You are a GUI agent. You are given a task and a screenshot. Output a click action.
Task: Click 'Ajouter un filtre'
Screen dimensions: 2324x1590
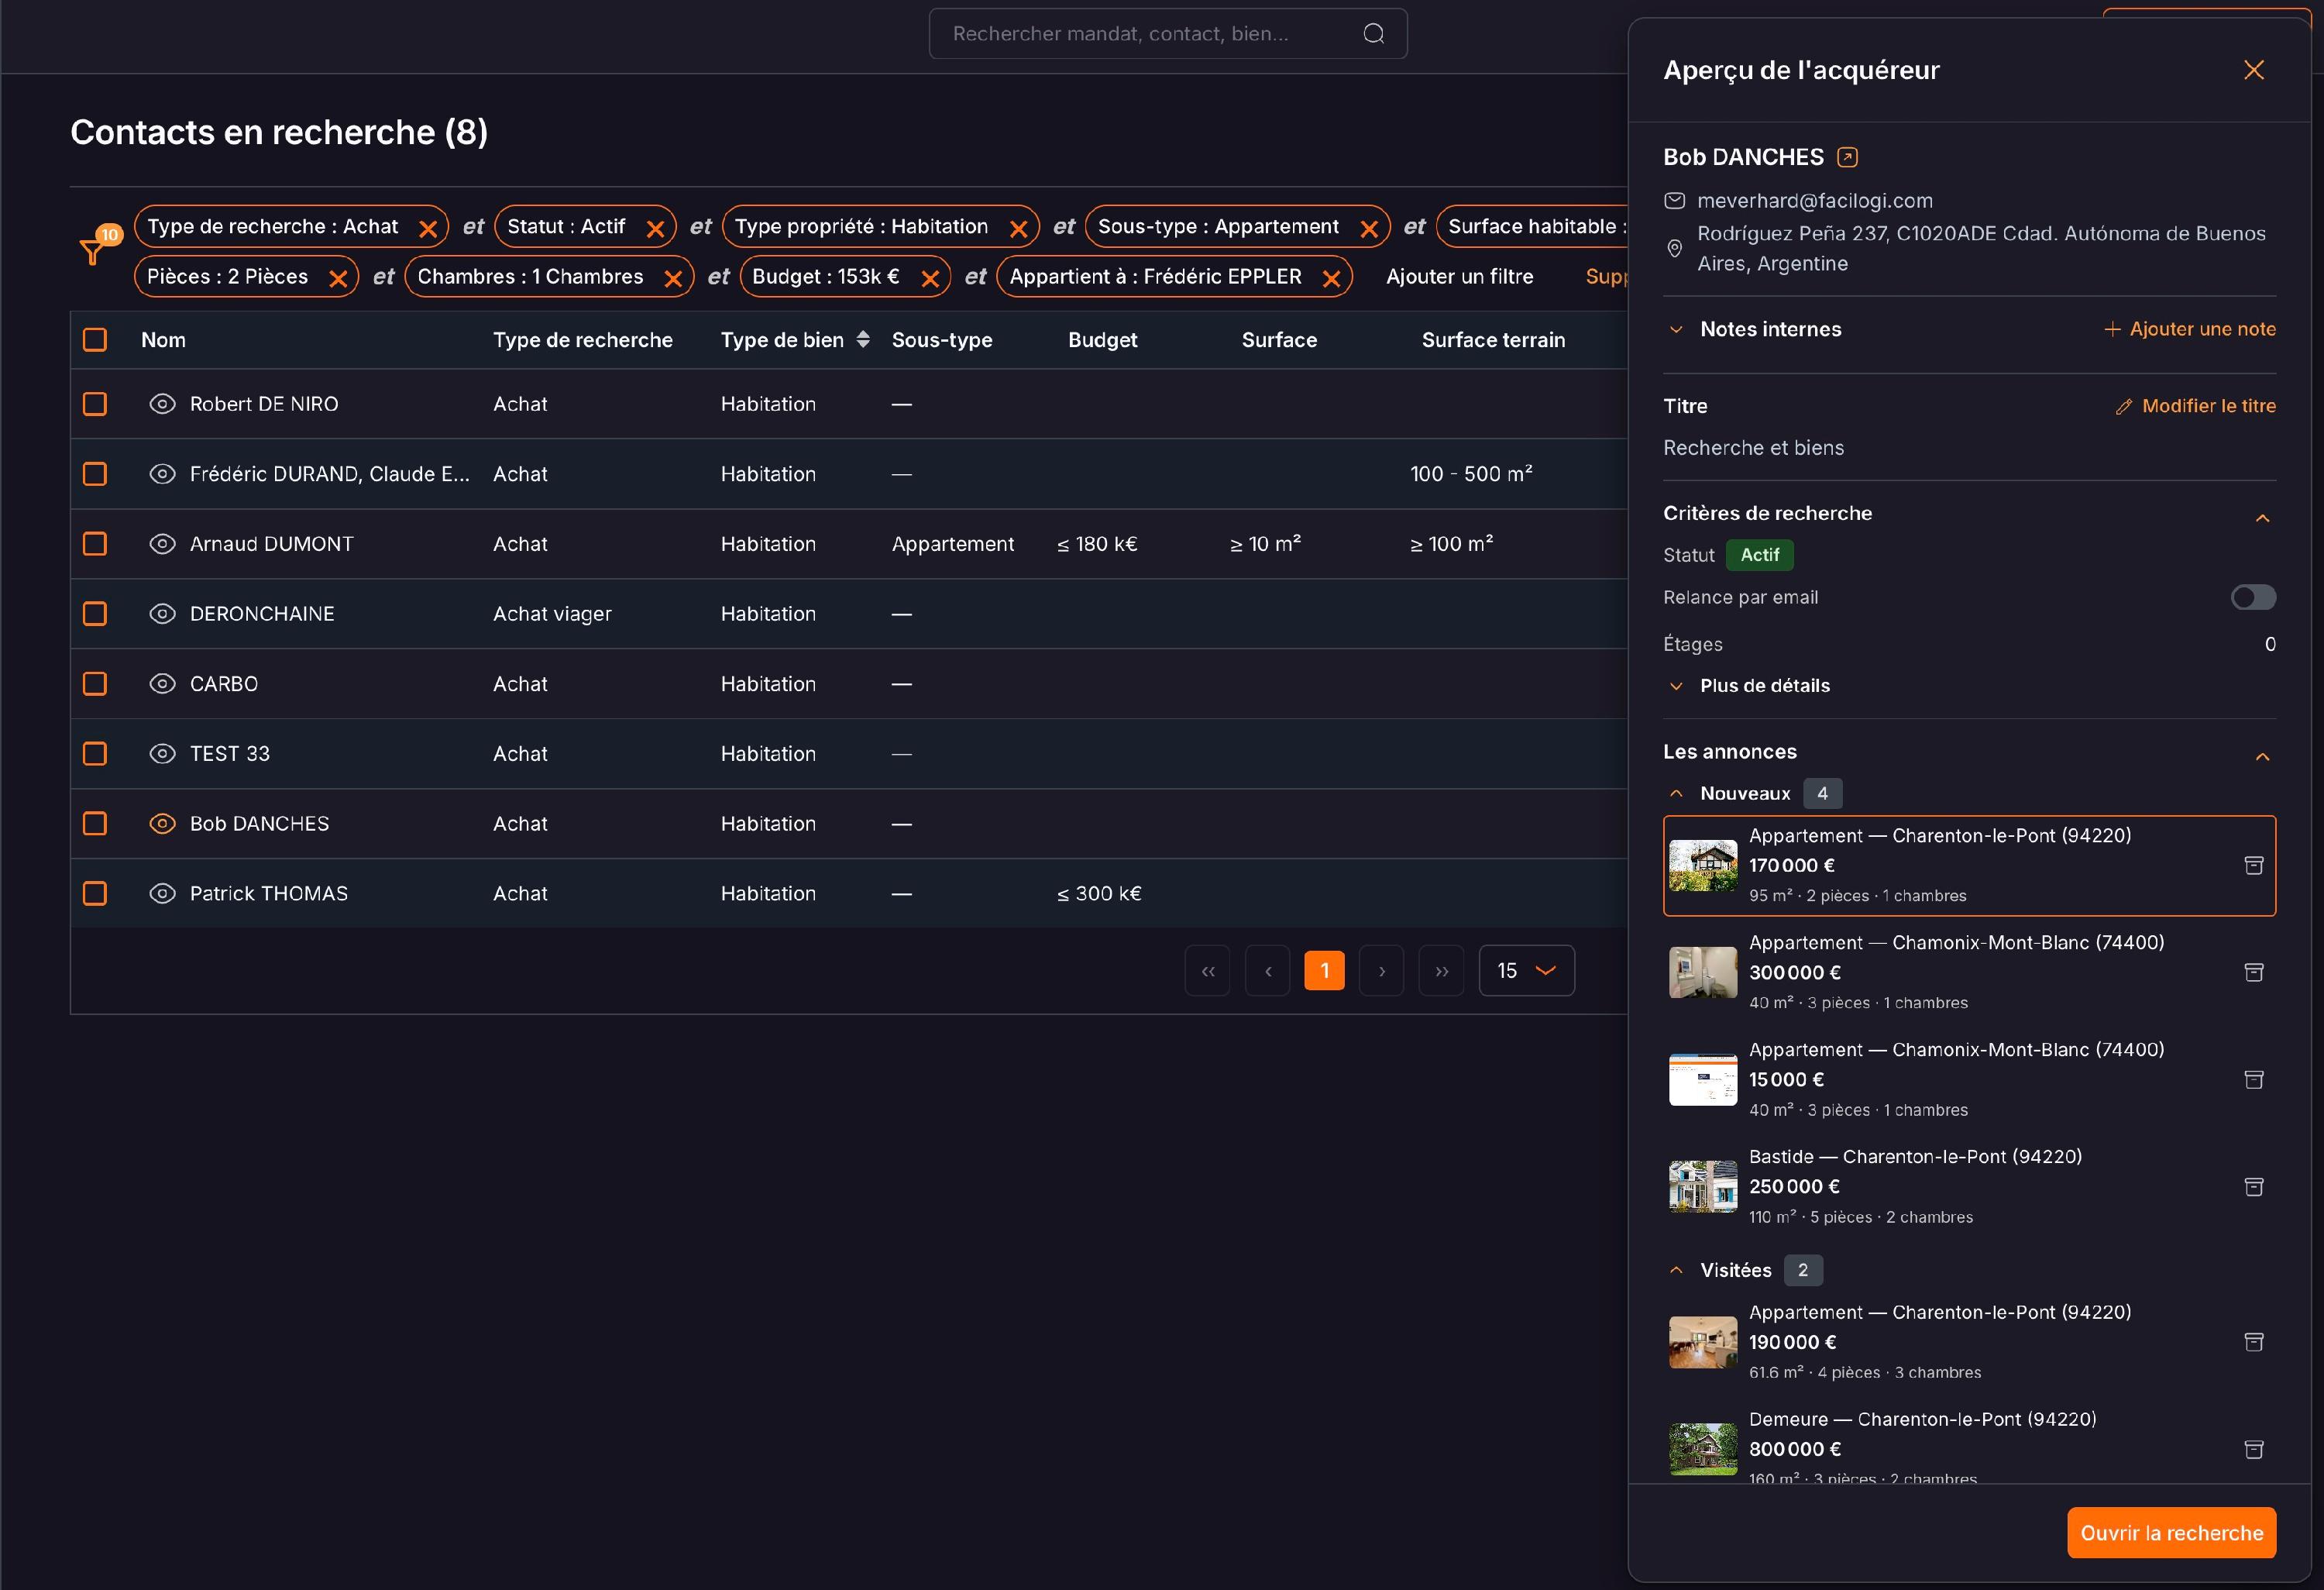[x=1459, y=277]
